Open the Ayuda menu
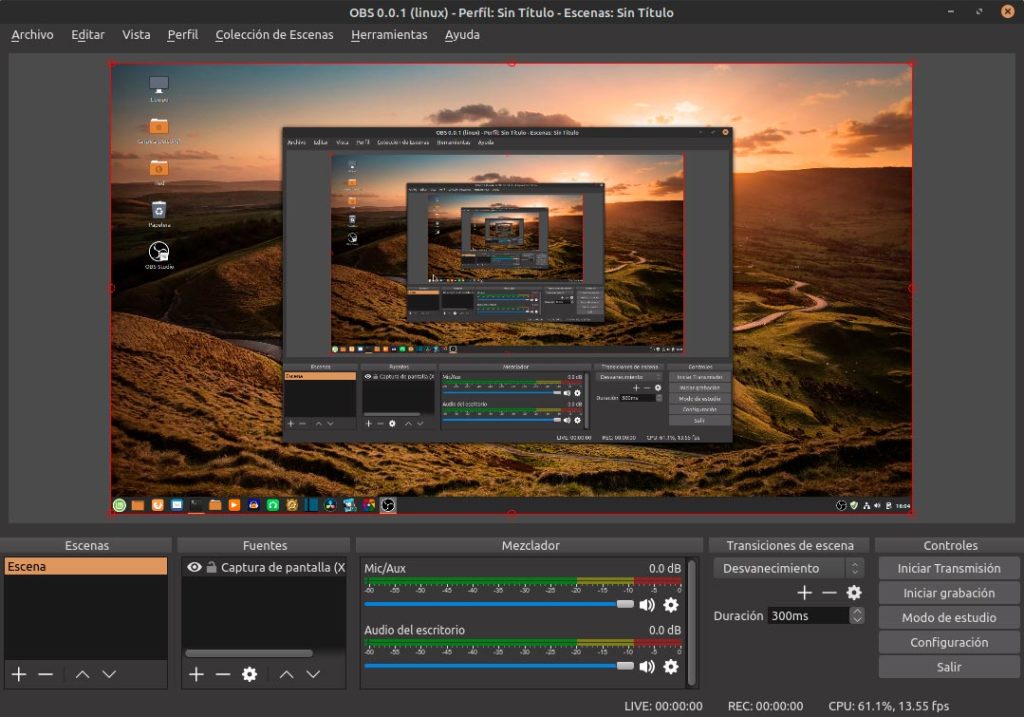Screen dimensions: 1024x717 tap(462, 35)
